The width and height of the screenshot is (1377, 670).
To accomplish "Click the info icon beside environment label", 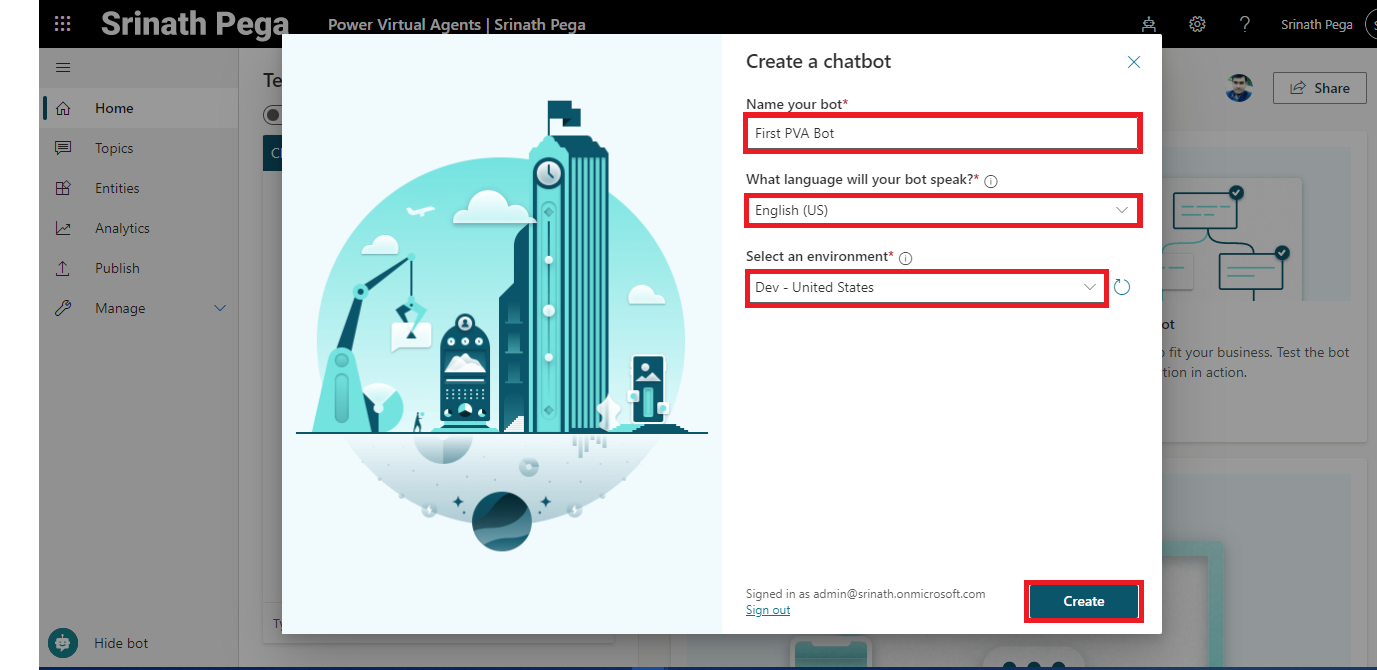I will 905,258.
